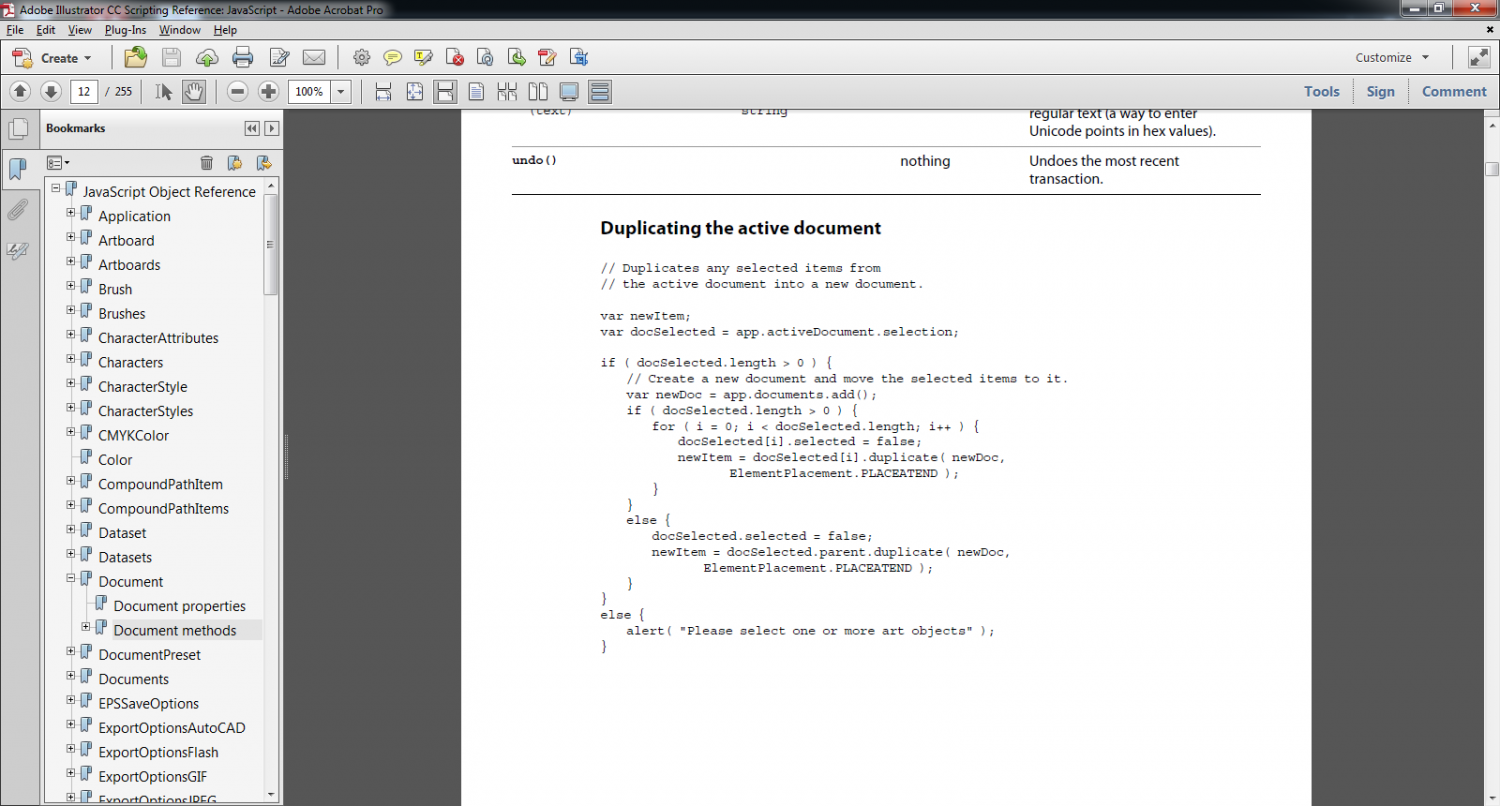
Task: Click the Rotate Pages icon
Action: (485, 57)
